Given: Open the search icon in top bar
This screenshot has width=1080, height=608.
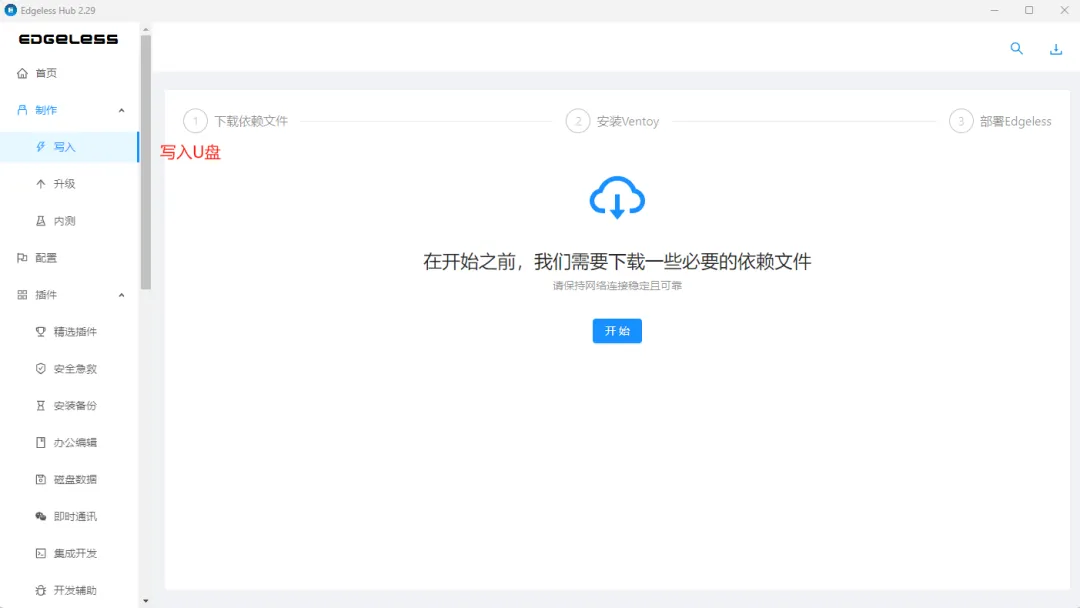Looking at the screenshot, I should pyautogui.click(x=1017, y=48).
